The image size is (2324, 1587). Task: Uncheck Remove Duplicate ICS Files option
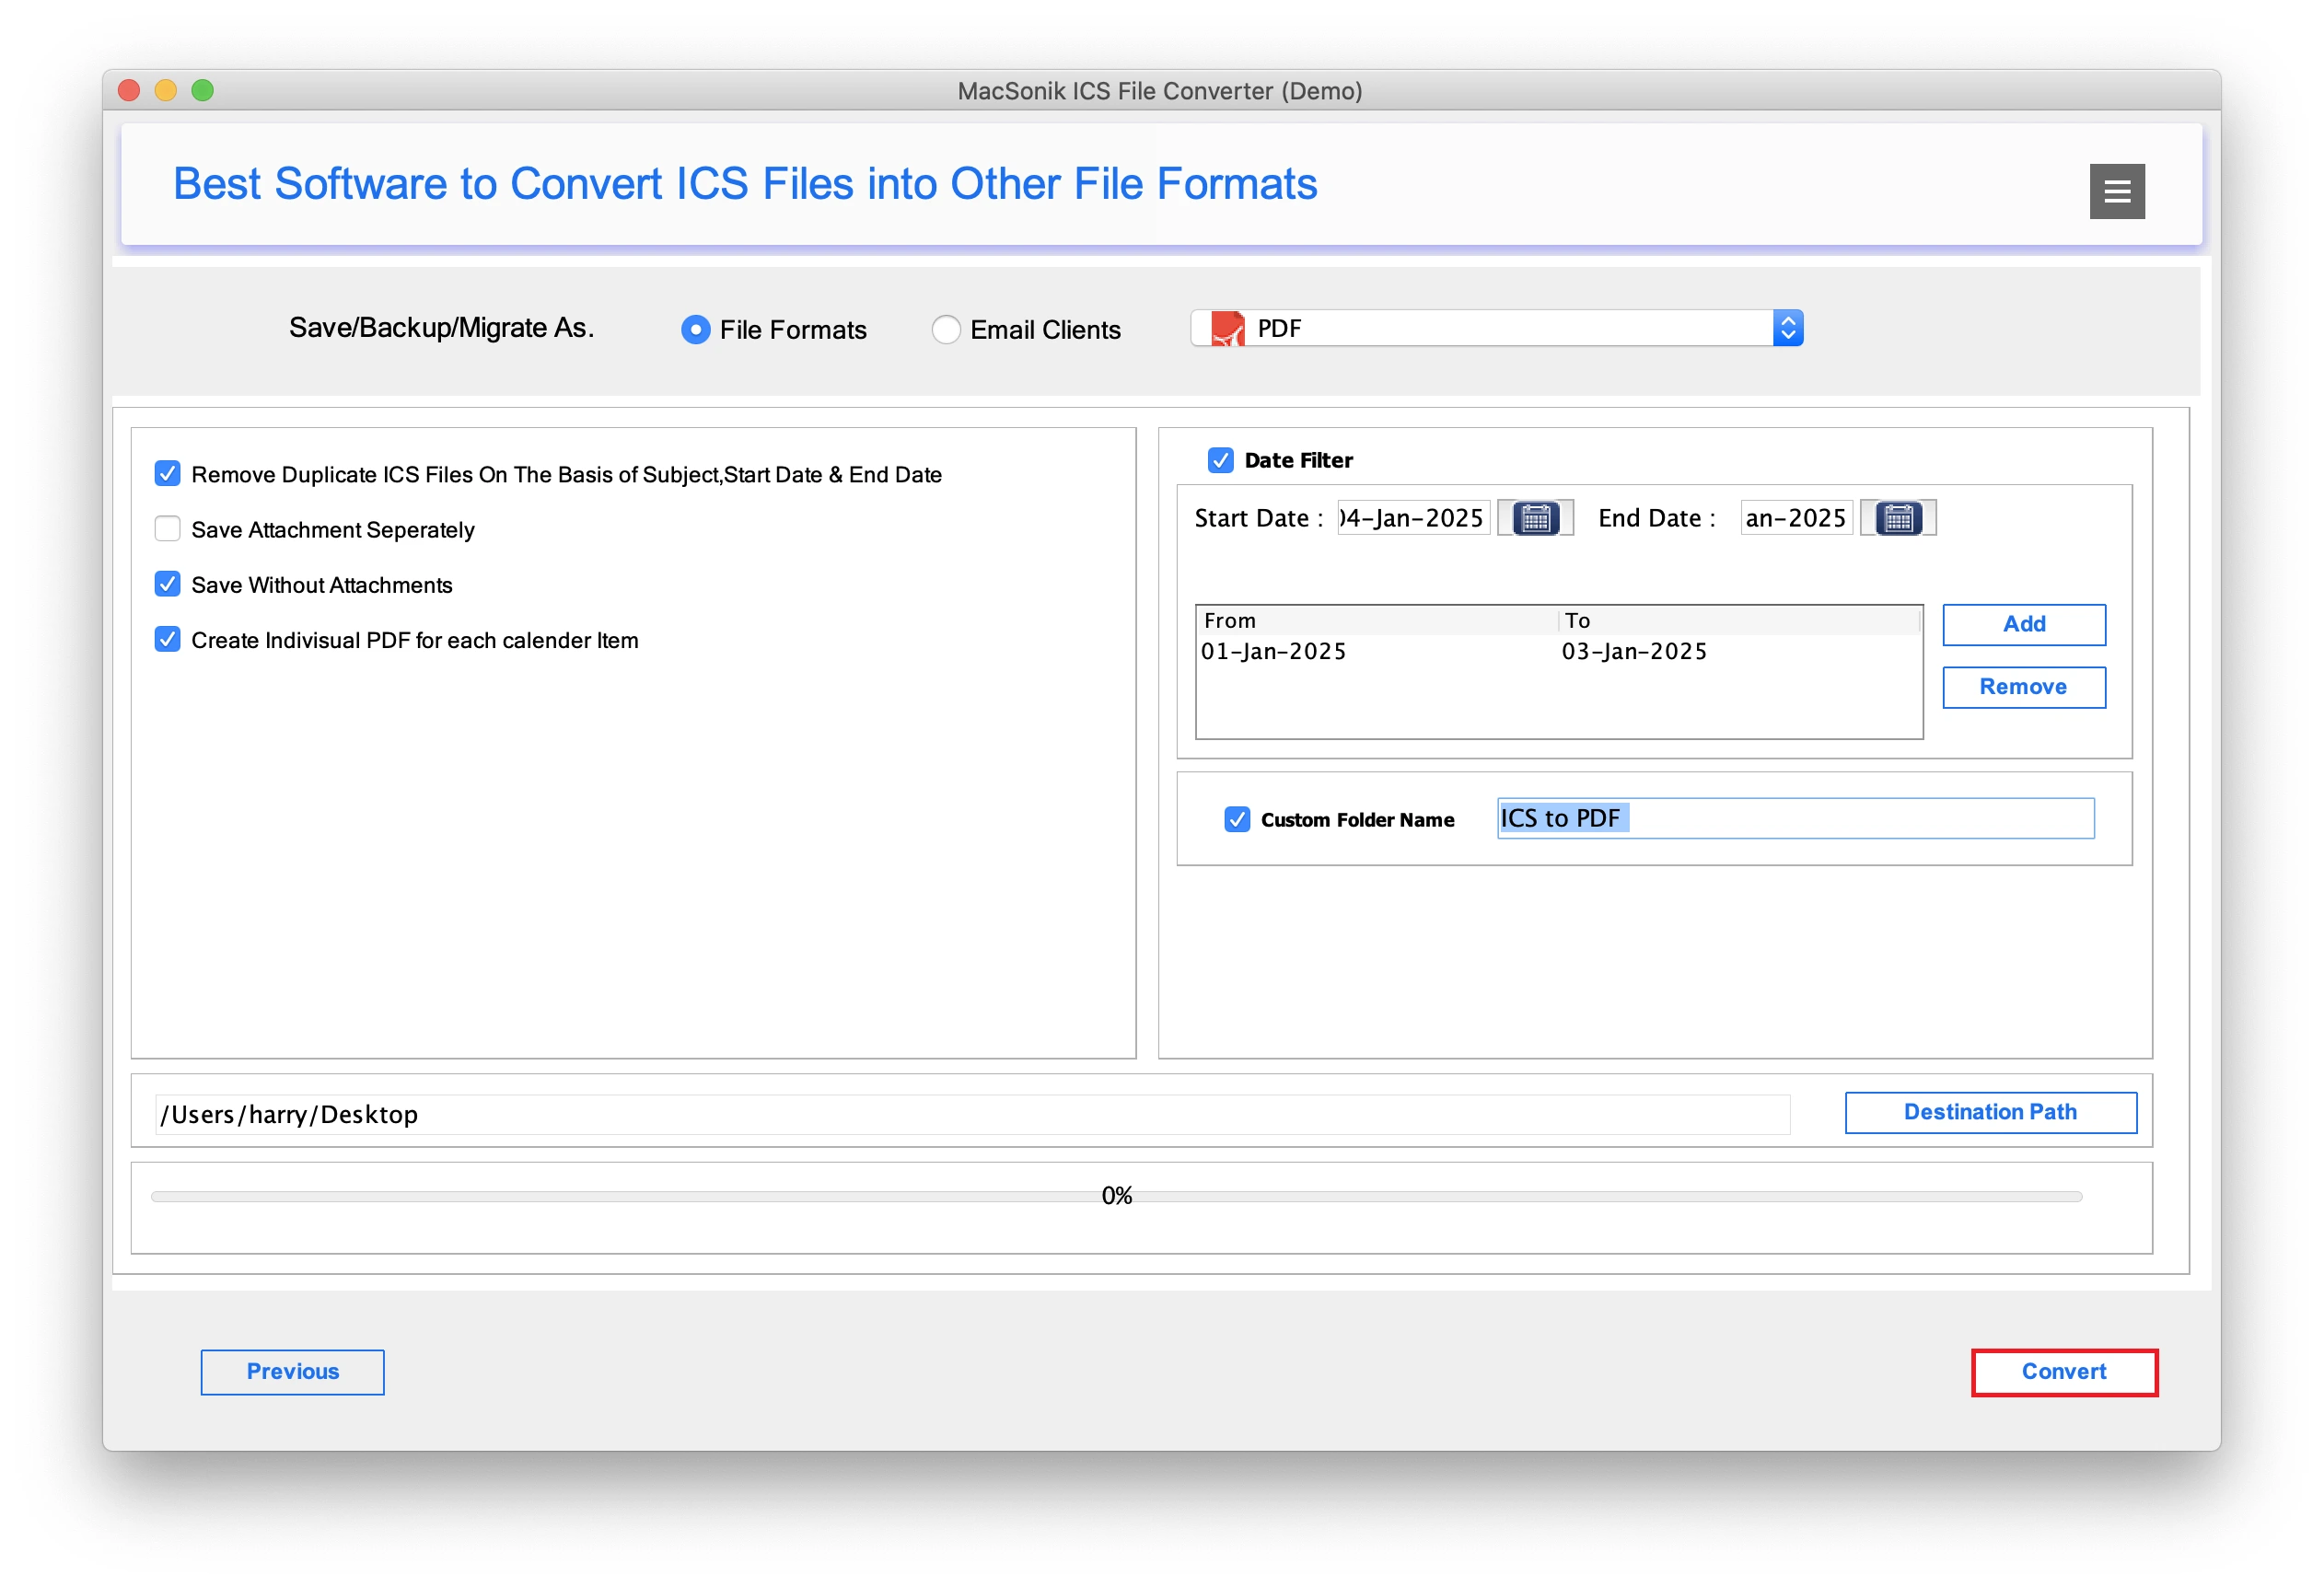[x=168, y=473]
